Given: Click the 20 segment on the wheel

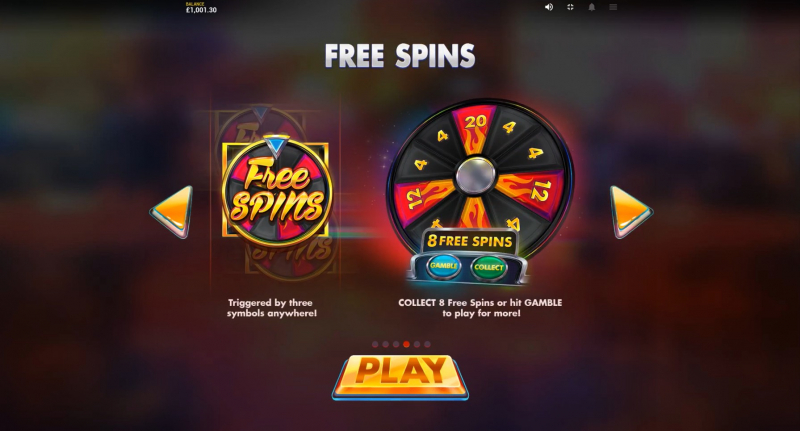Looking at the screenshot, I should pos(476,130).
